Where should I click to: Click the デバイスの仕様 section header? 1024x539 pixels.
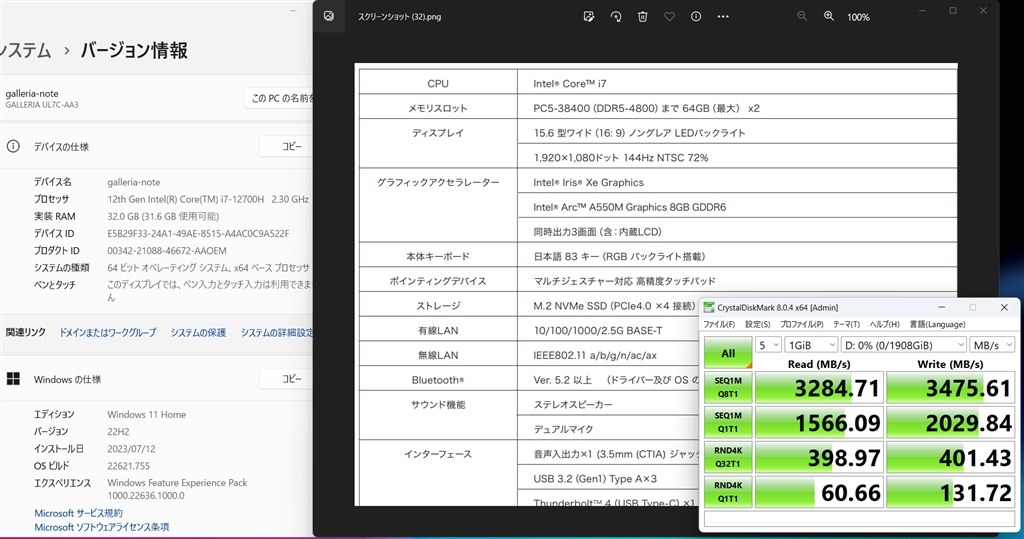click(61, 147)
